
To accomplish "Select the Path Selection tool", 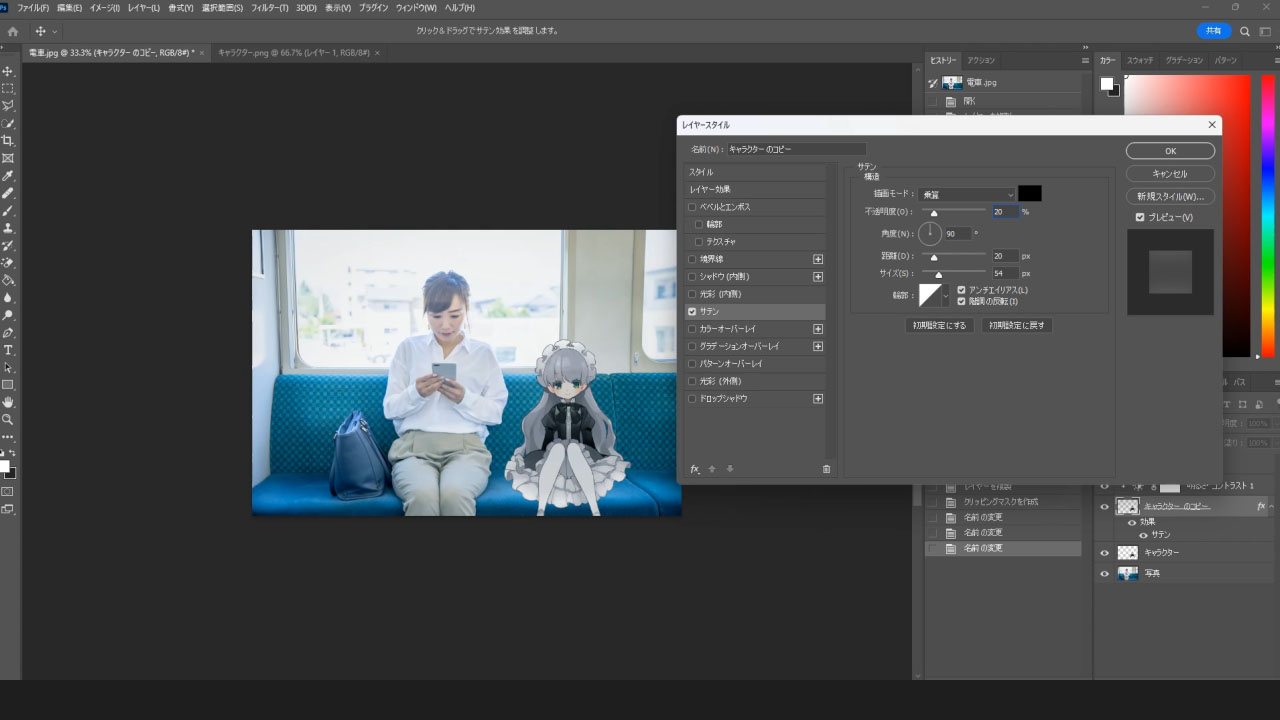I will (x=8, y=368).
